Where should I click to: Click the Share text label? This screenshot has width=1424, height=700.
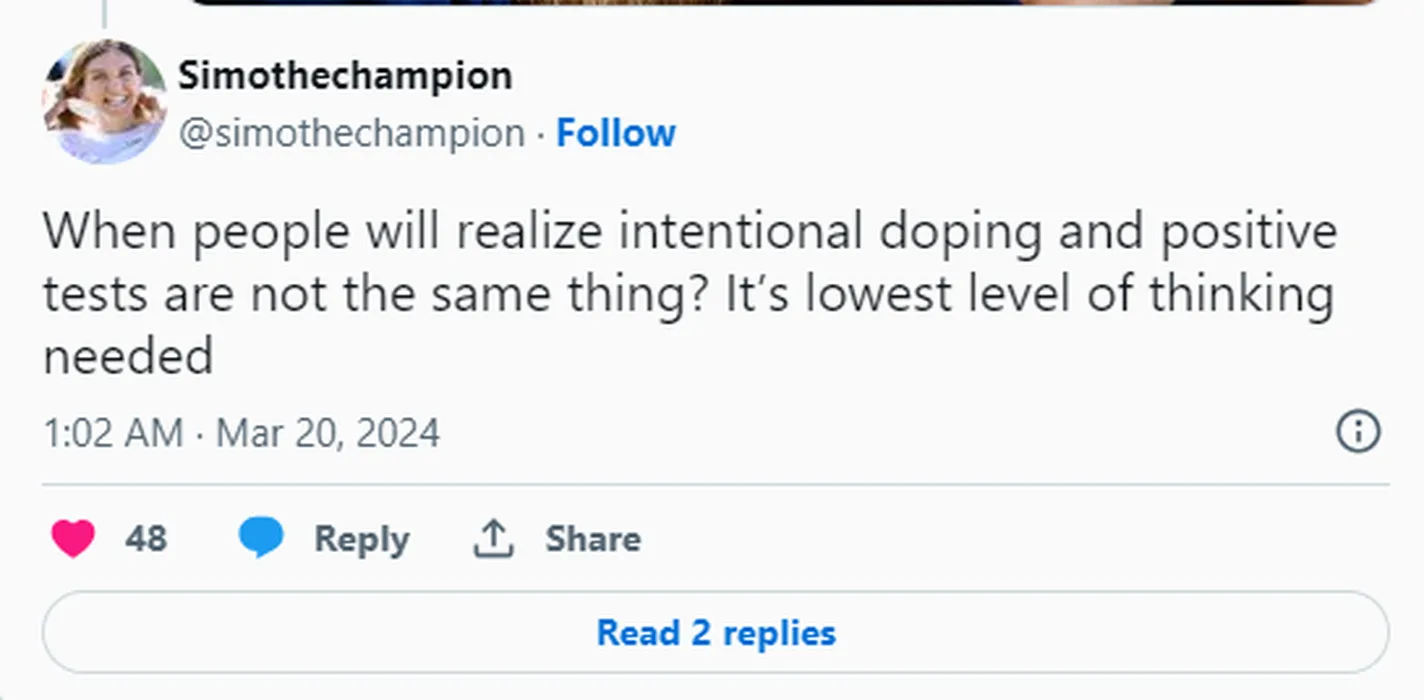[593, 539]
